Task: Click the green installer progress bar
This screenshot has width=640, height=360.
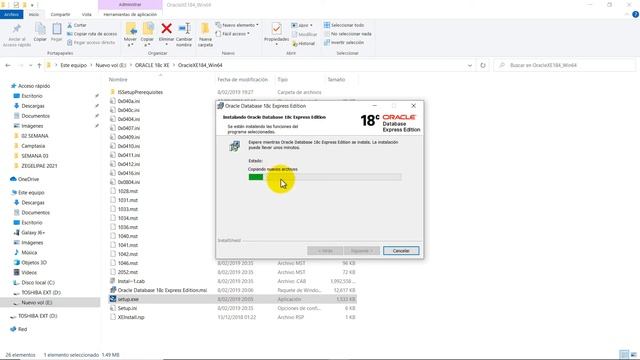Action: [324, 177]
